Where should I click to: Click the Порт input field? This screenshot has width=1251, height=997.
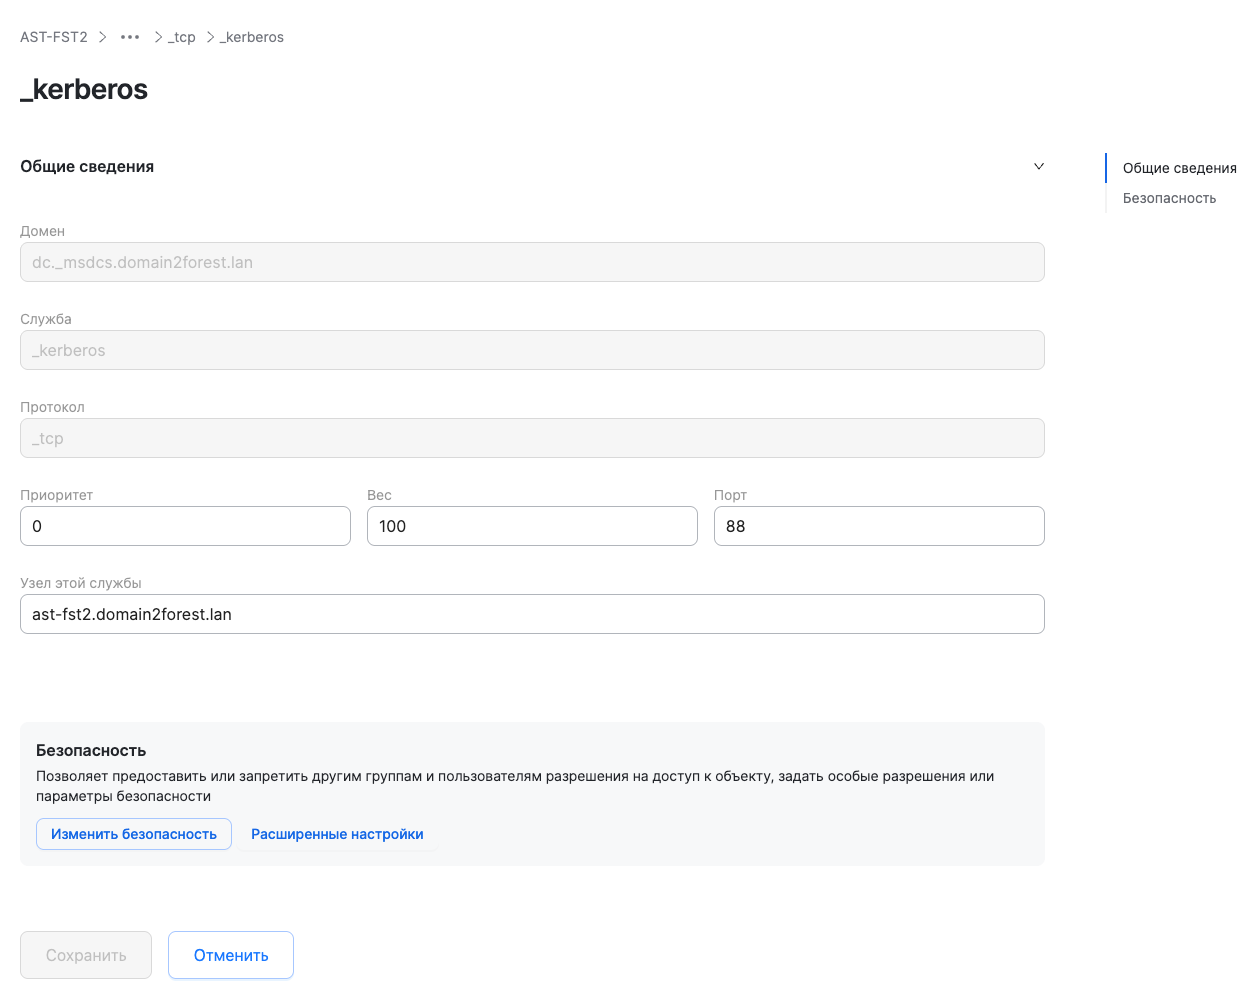(x=879, y=525)
